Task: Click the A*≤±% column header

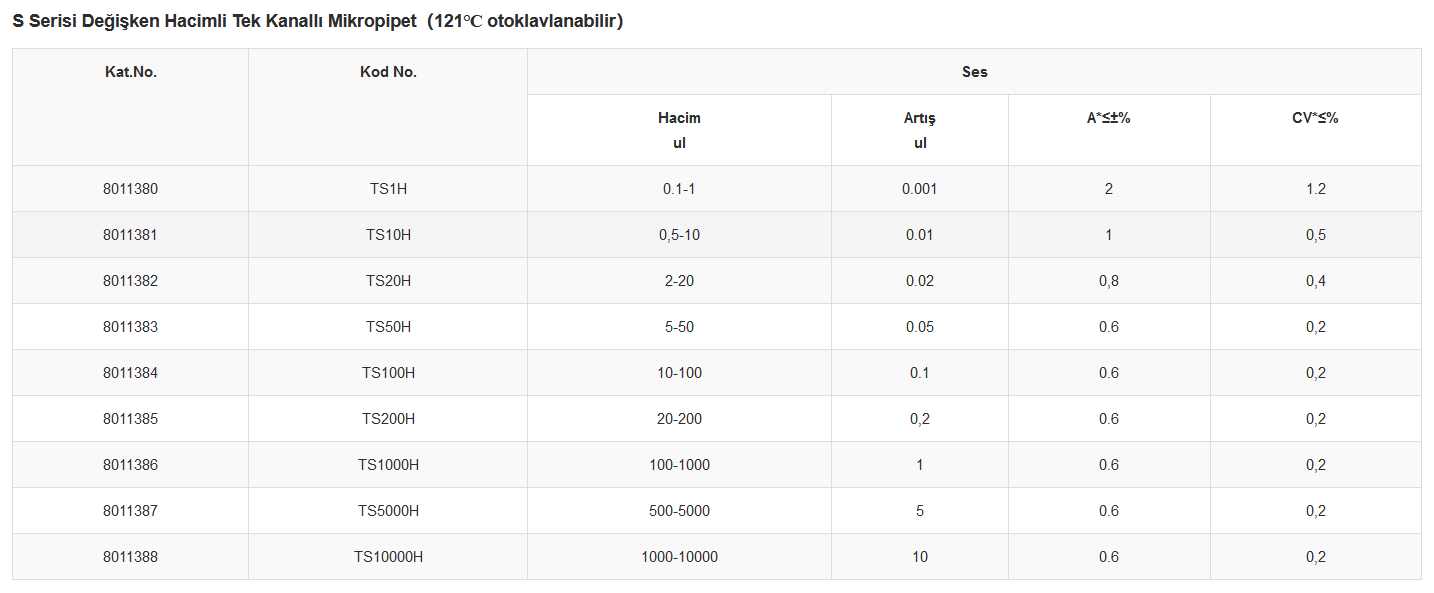Action: pyautogui.click(x=1109, y=130)
